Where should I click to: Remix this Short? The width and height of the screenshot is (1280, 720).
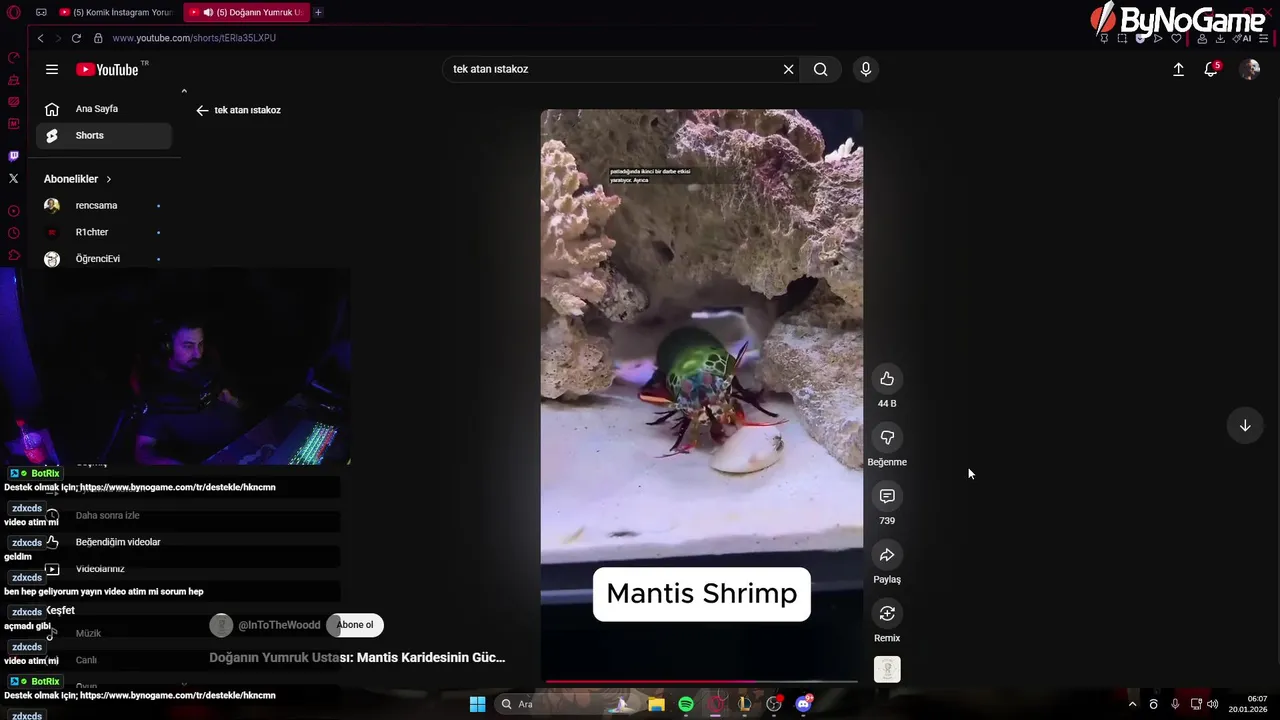coord(887,613)
